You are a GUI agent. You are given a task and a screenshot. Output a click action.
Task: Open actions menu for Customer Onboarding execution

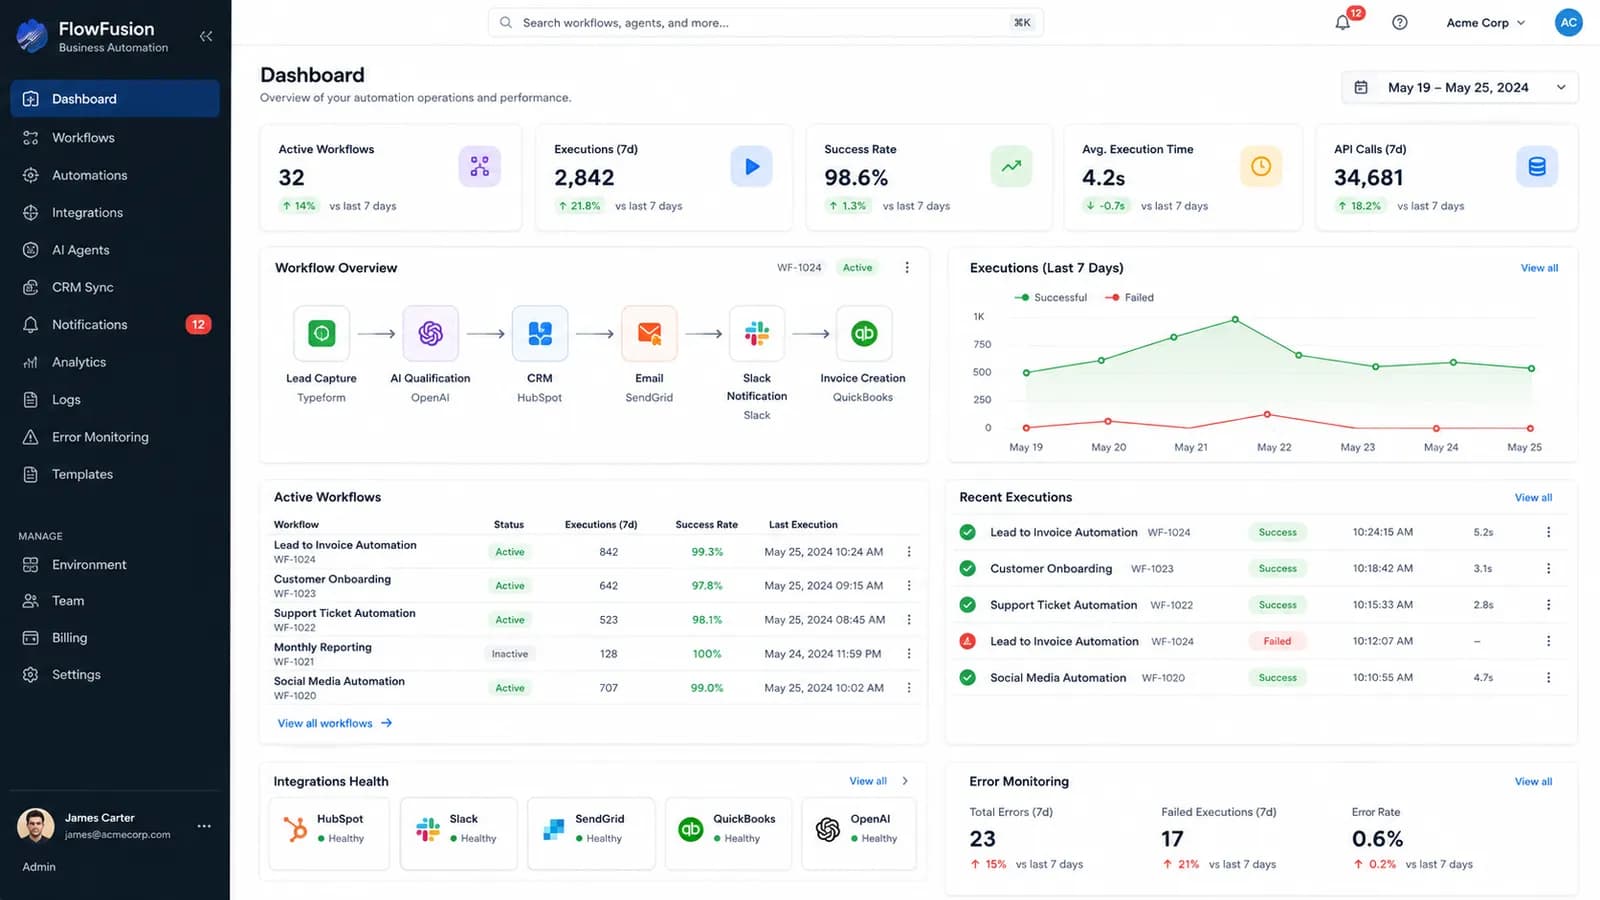[1548, 568]
